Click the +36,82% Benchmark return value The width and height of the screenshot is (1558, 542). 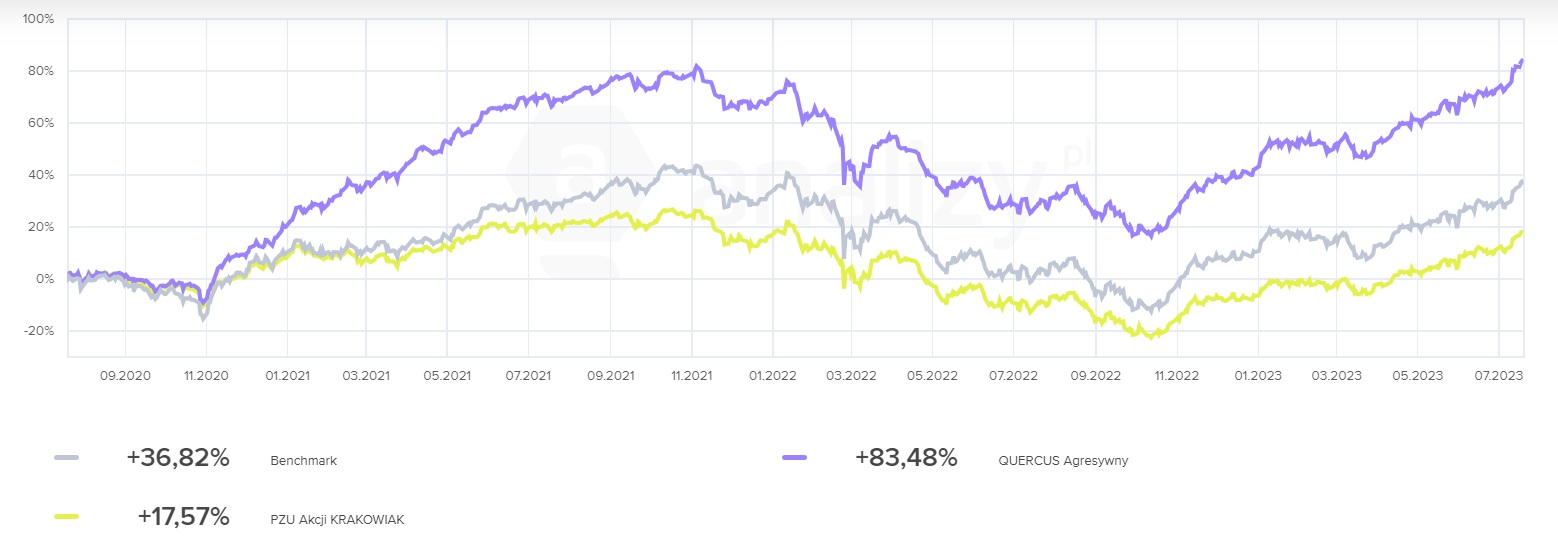[178, 458]
